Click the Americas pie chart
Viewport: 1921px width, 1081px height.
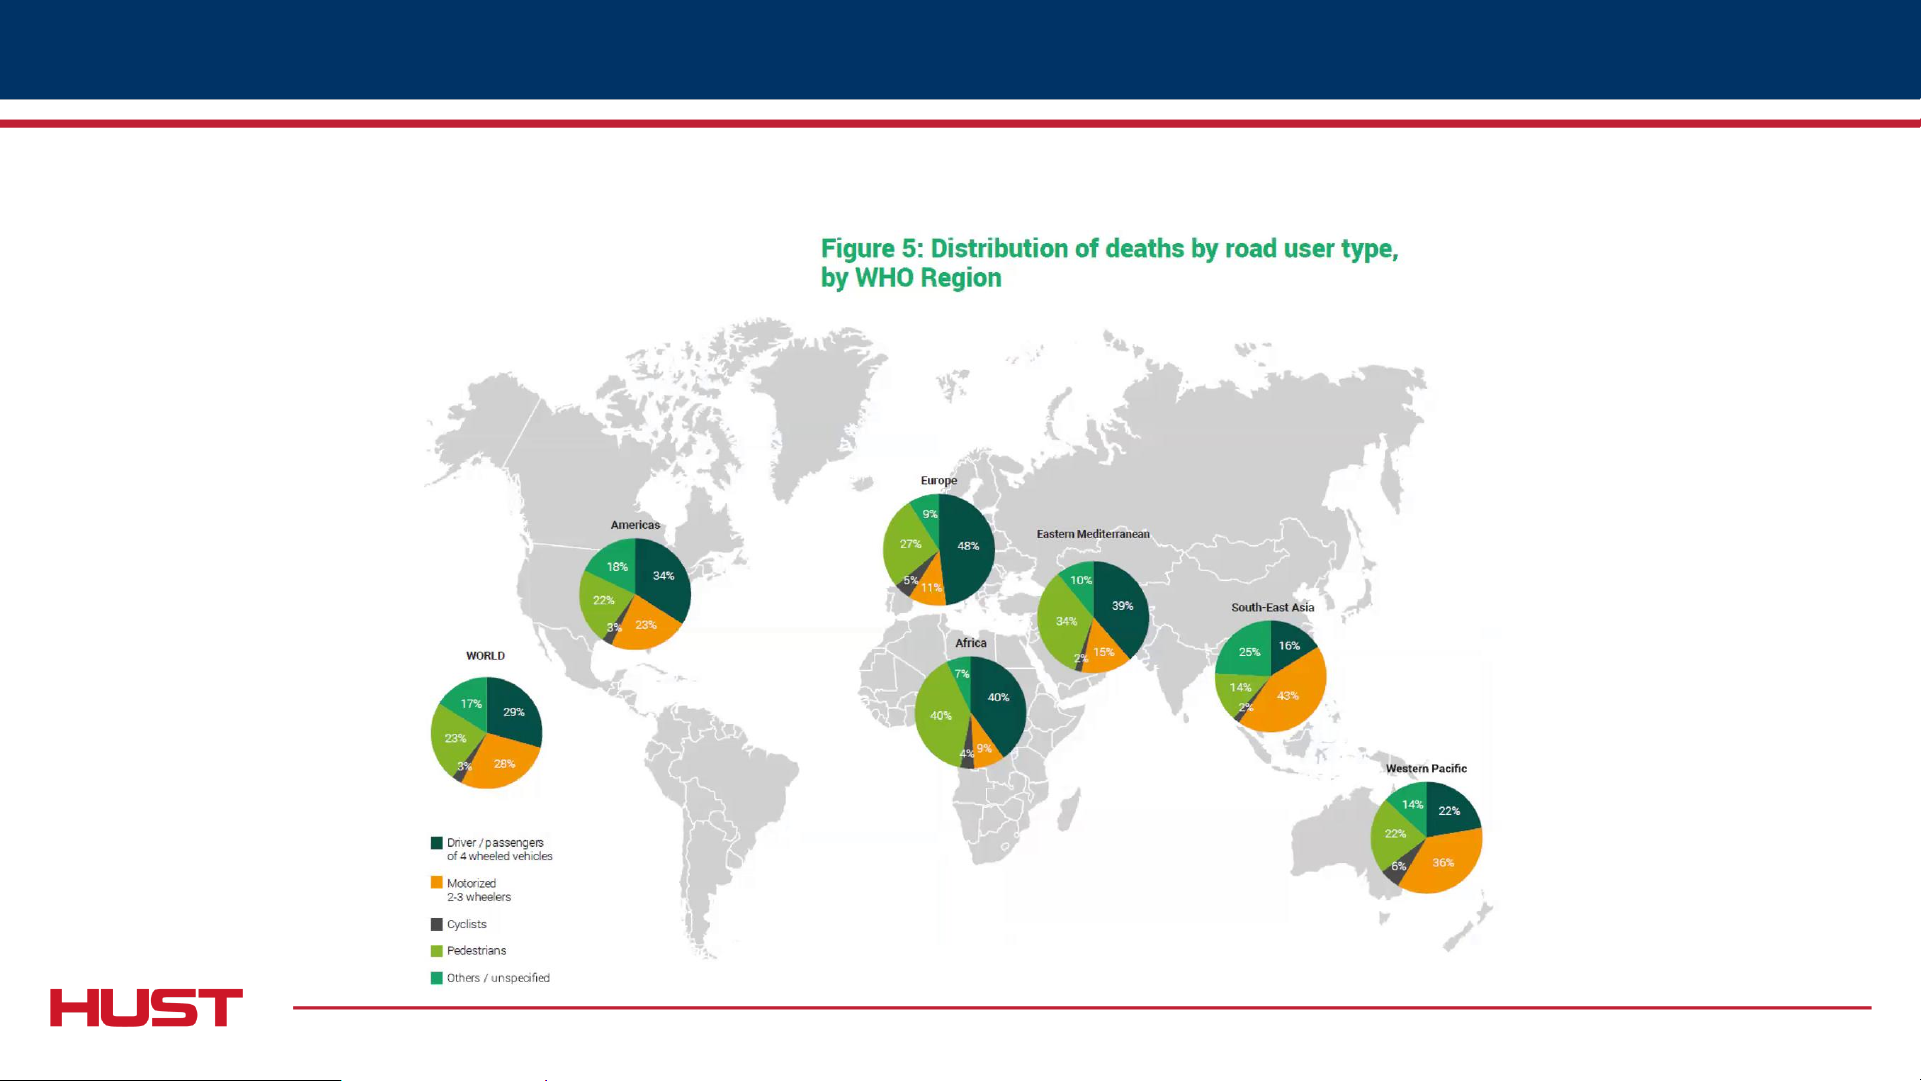[x=635, y=594]
